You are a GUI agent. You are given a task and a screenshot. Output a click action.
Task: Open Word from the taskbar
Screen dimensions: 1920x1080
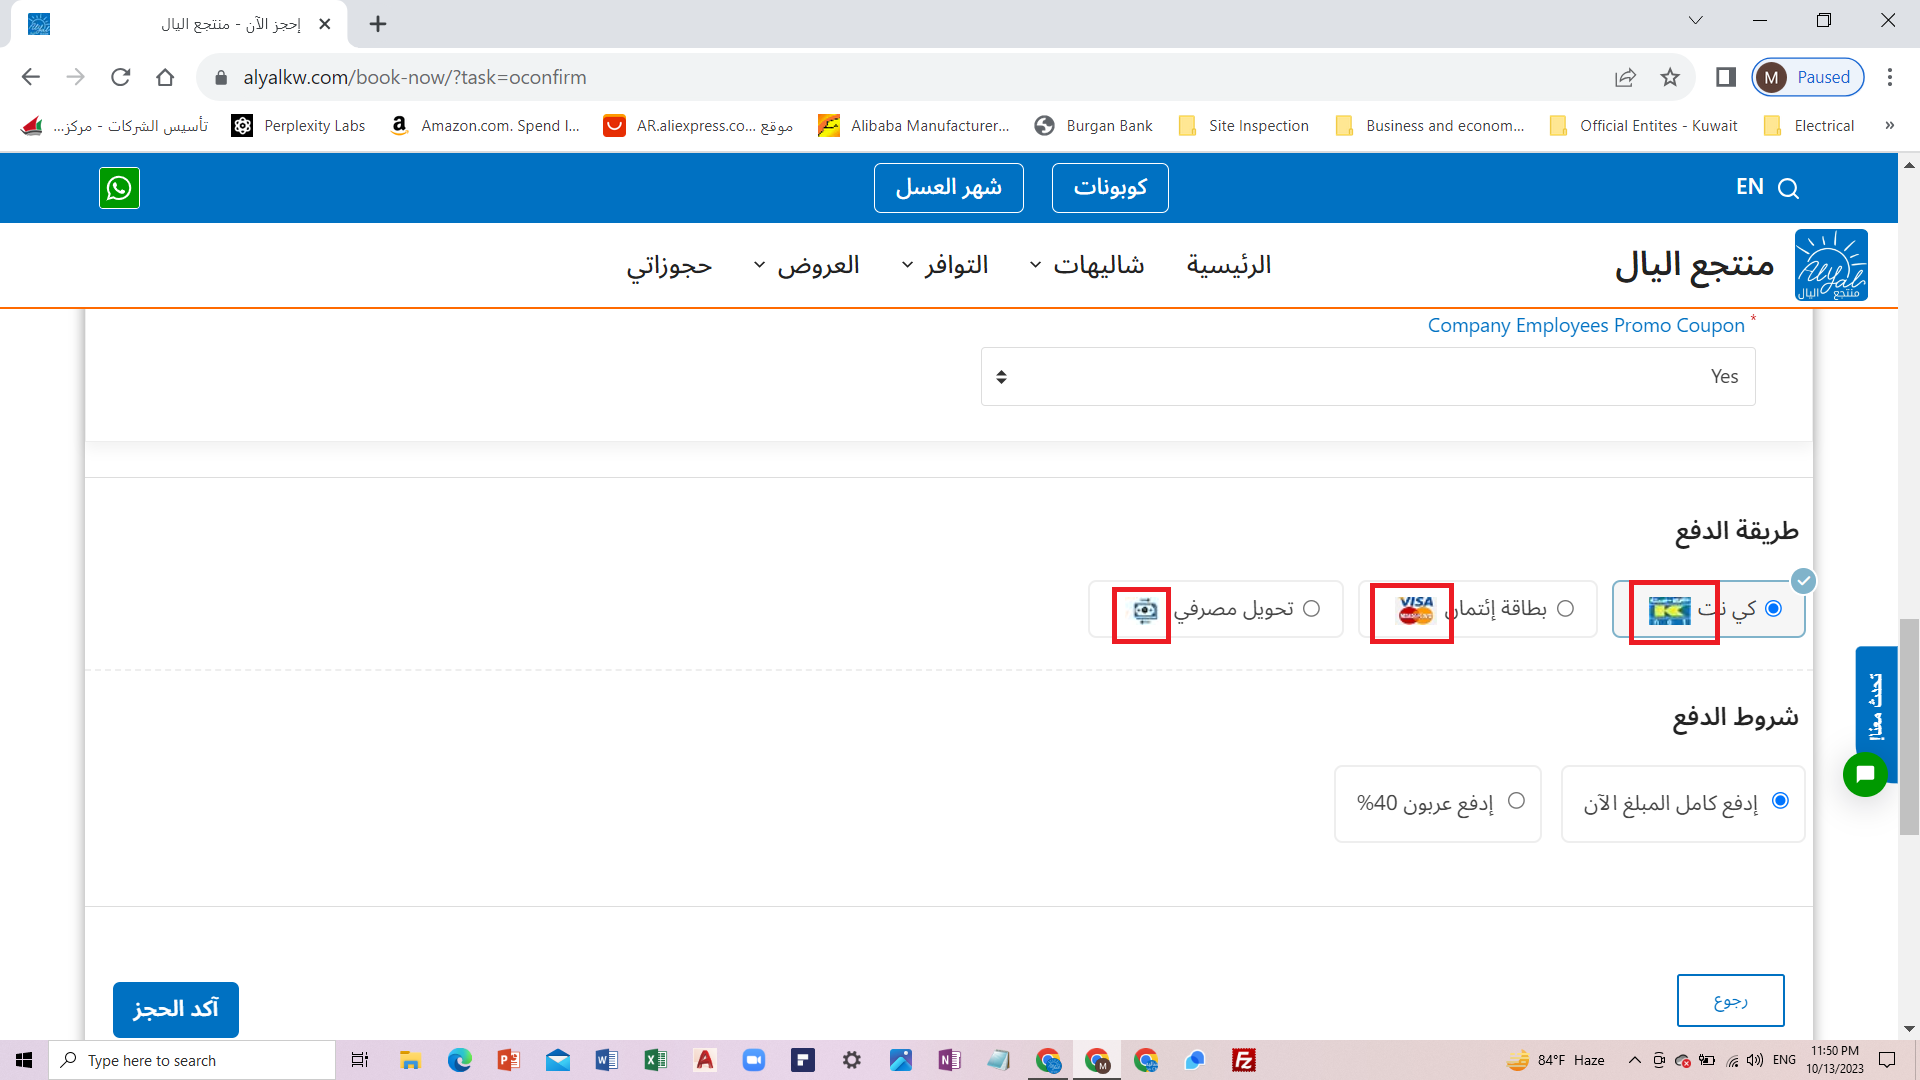tap(607, 1060)
